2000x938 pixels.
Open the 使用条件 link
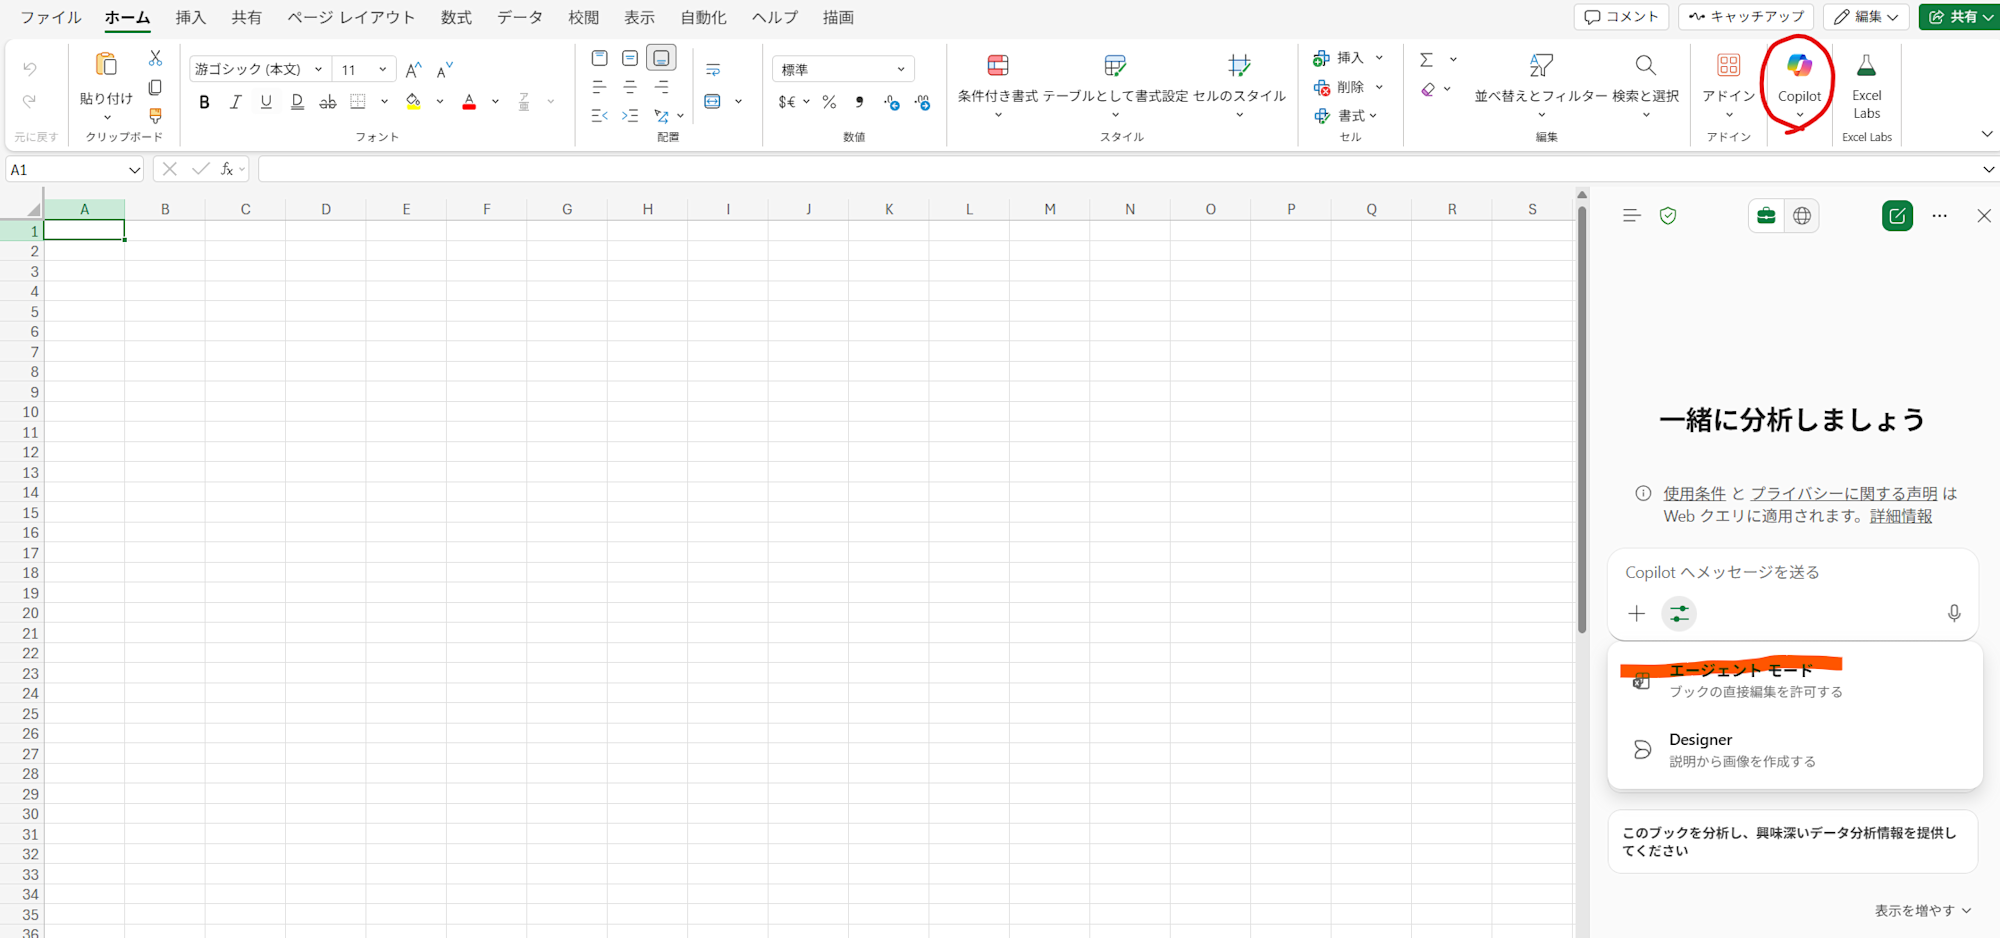(1694, 494)
